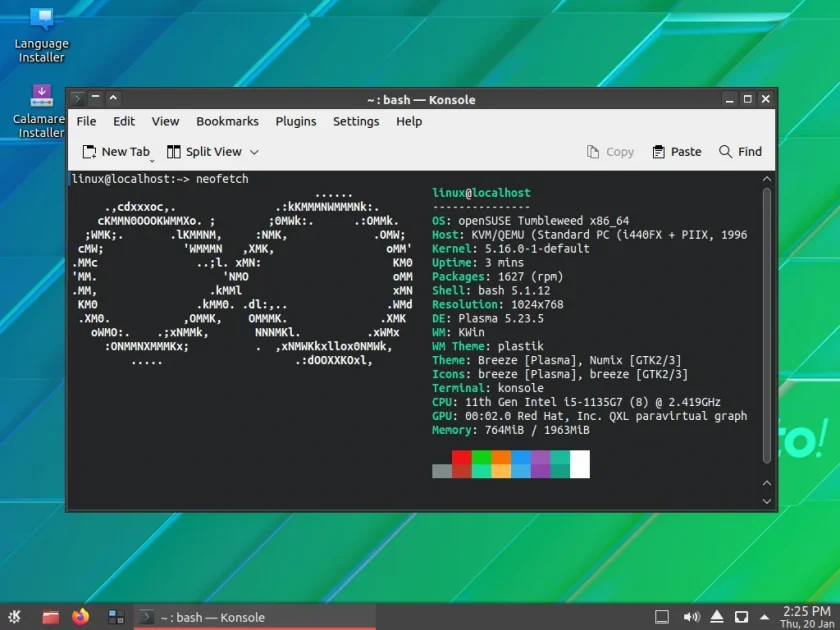Expand hidden system tray icons arrow
840x630 pixels.
tap(764, 617)
